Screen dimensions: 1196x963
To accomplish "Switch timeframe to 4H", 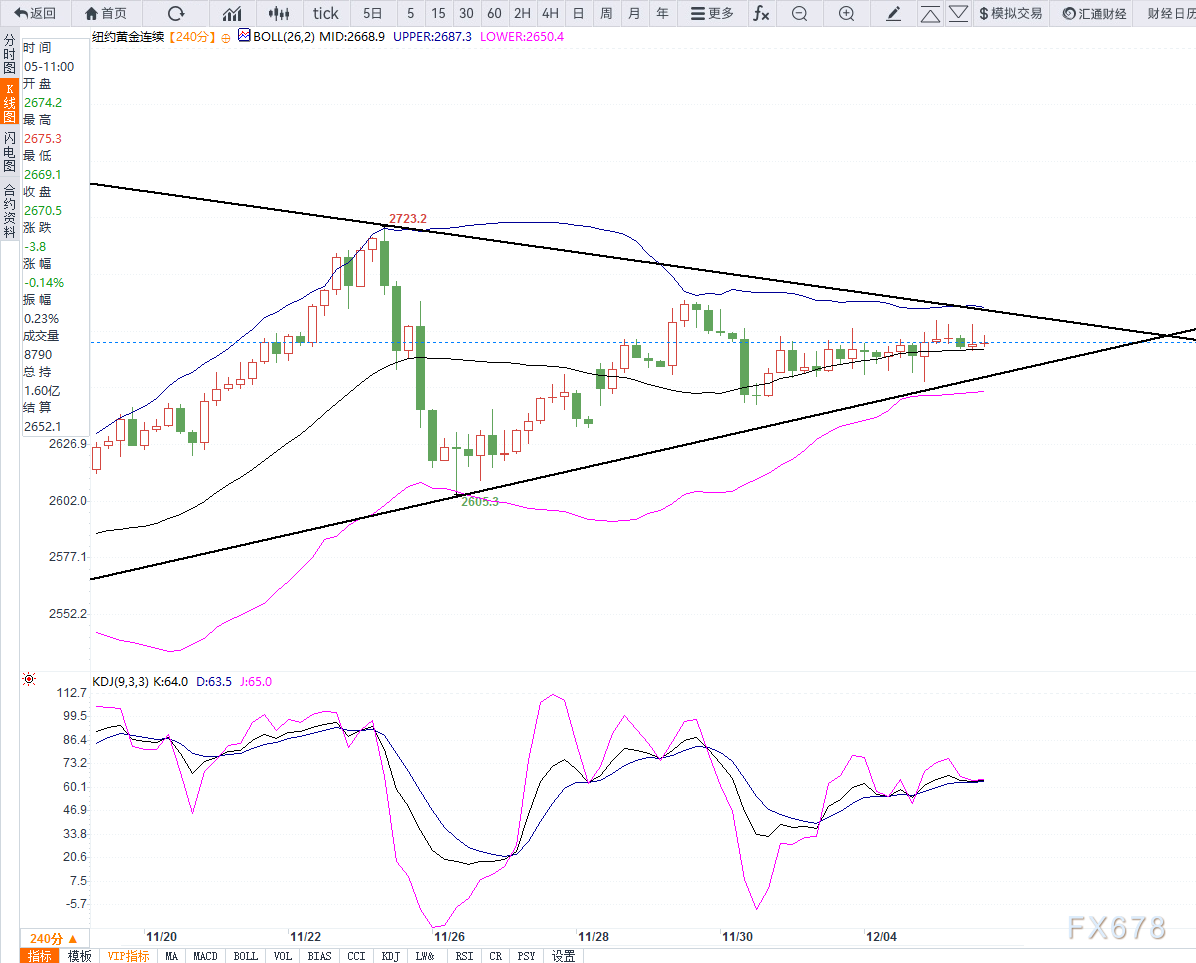I will (x=550, y=13).
